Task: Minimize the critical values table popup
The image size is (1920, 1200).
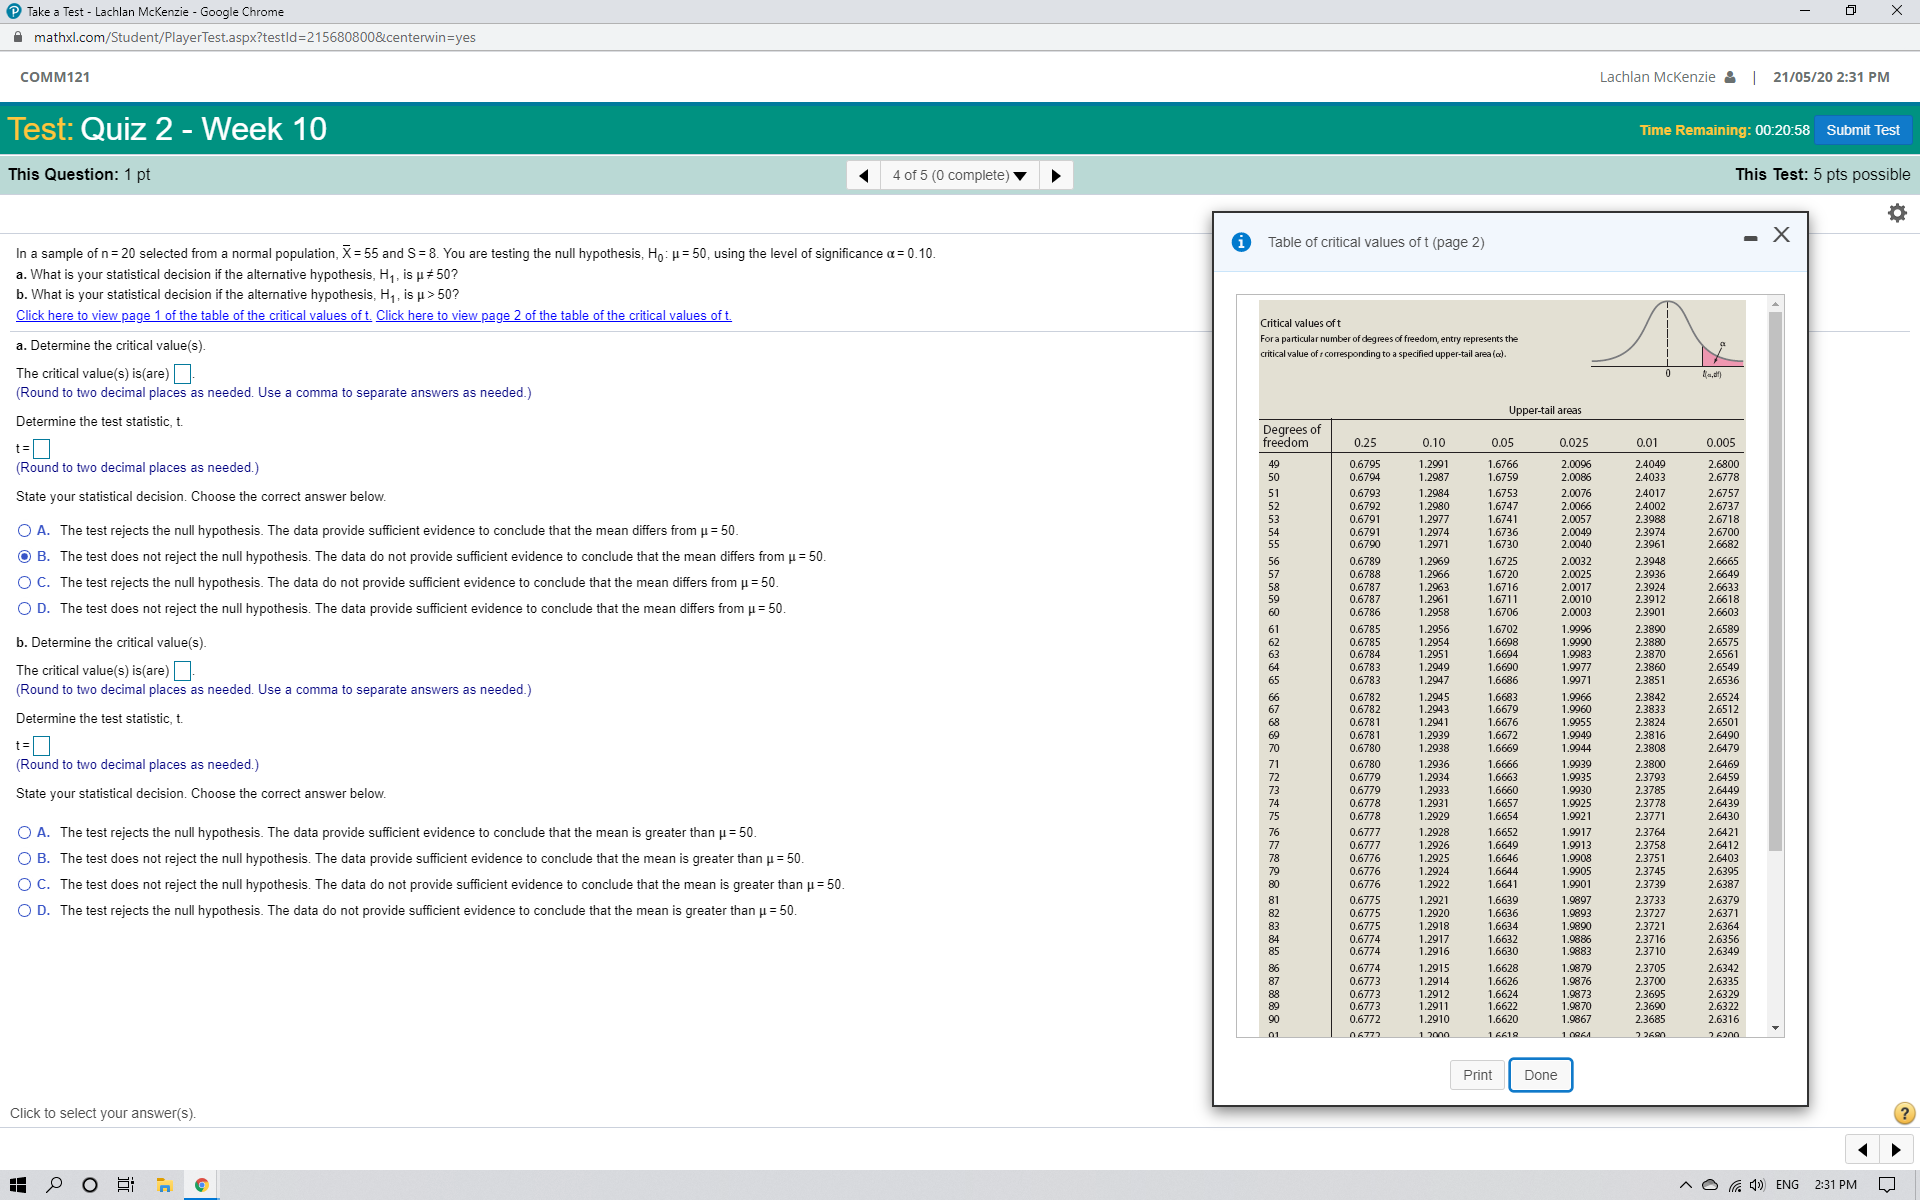Action: [1750, 238]
